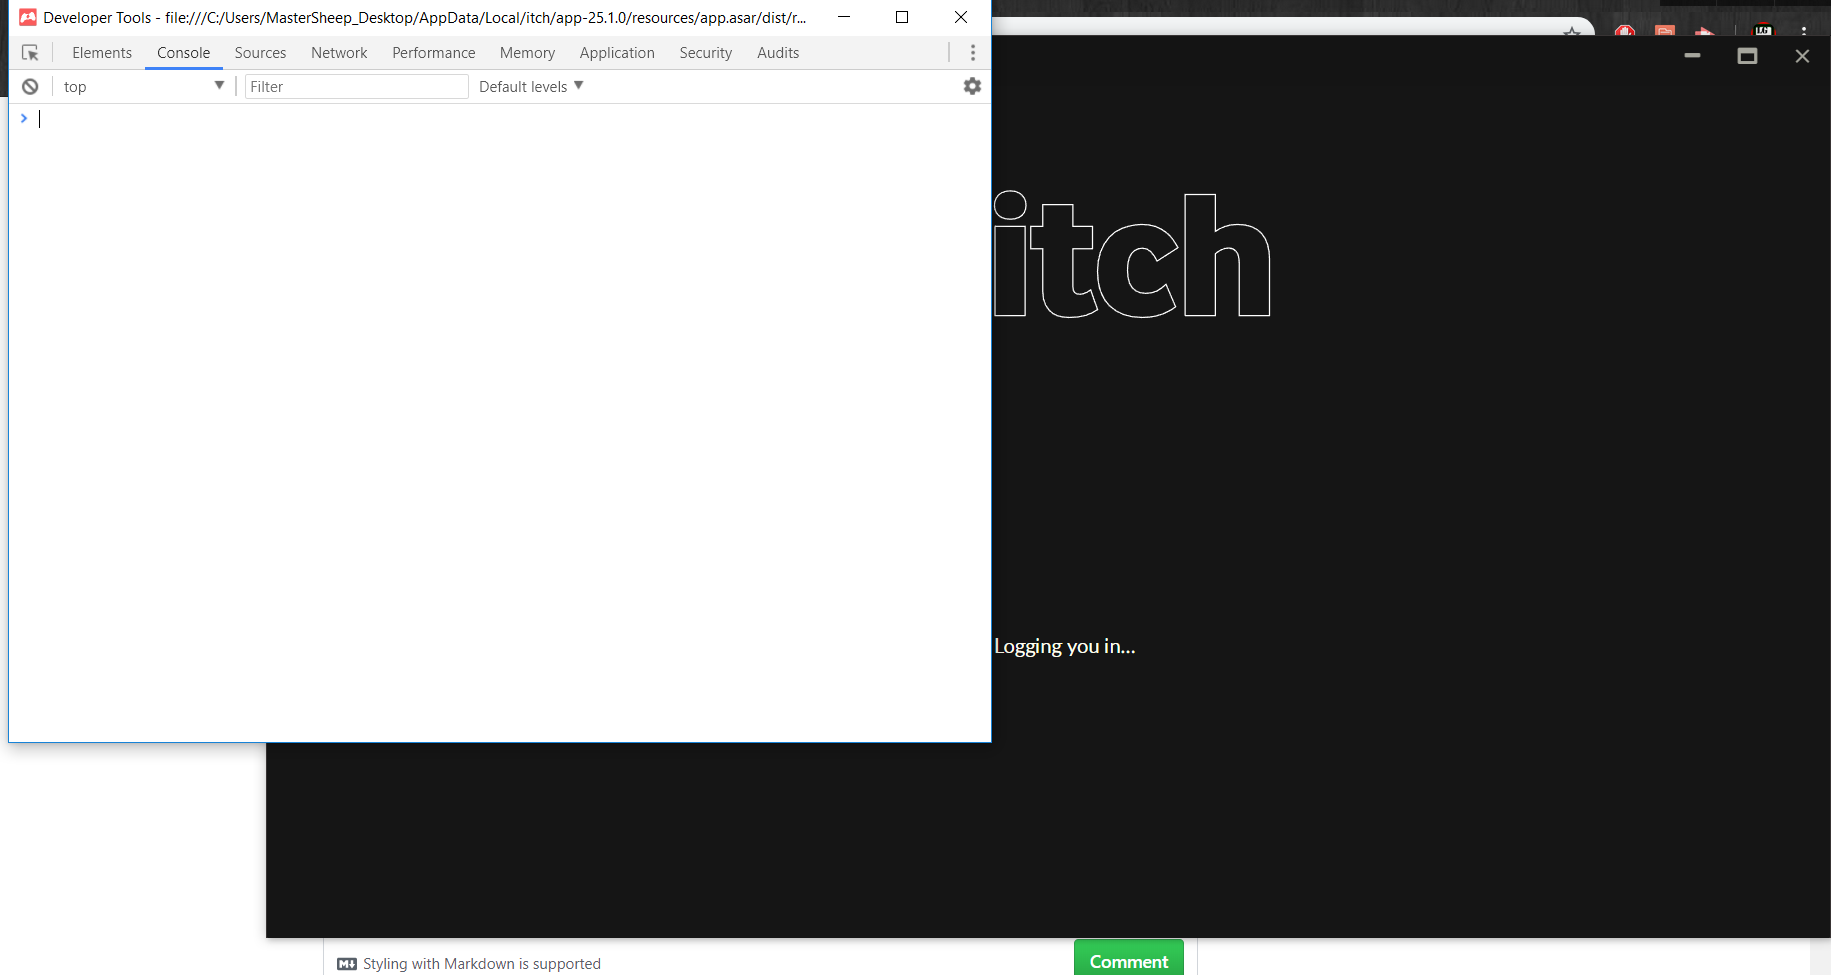Clear the console with the ban icon
The image size is (1831, 975).
coord(30,87)
